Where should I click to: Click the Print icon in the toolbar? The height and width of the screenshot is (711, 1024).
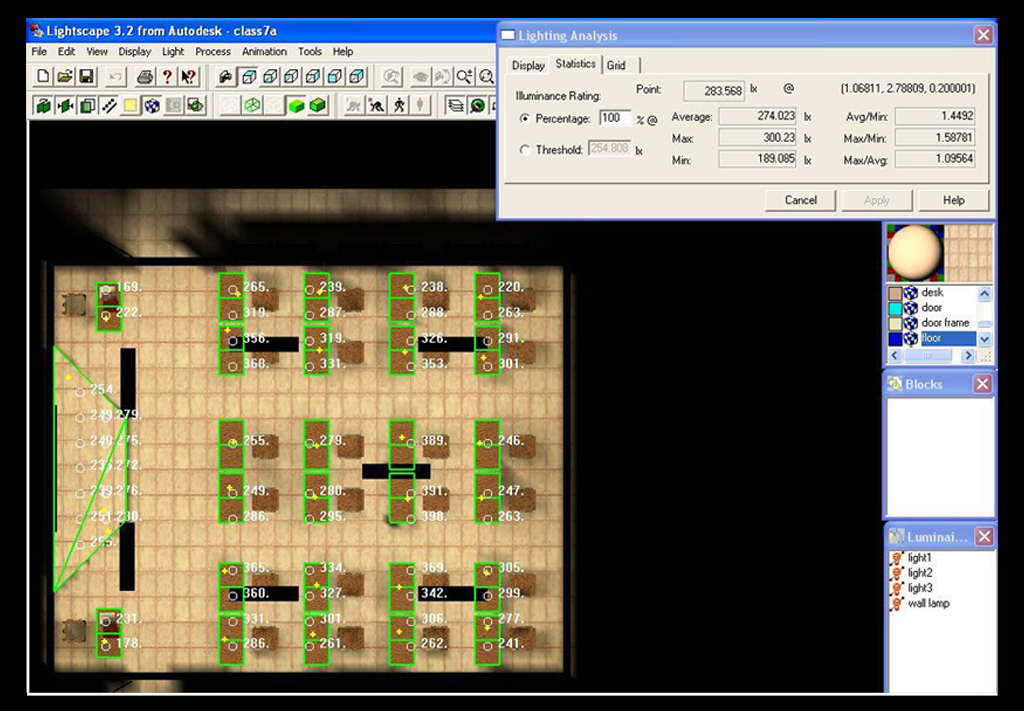[145, 76]
